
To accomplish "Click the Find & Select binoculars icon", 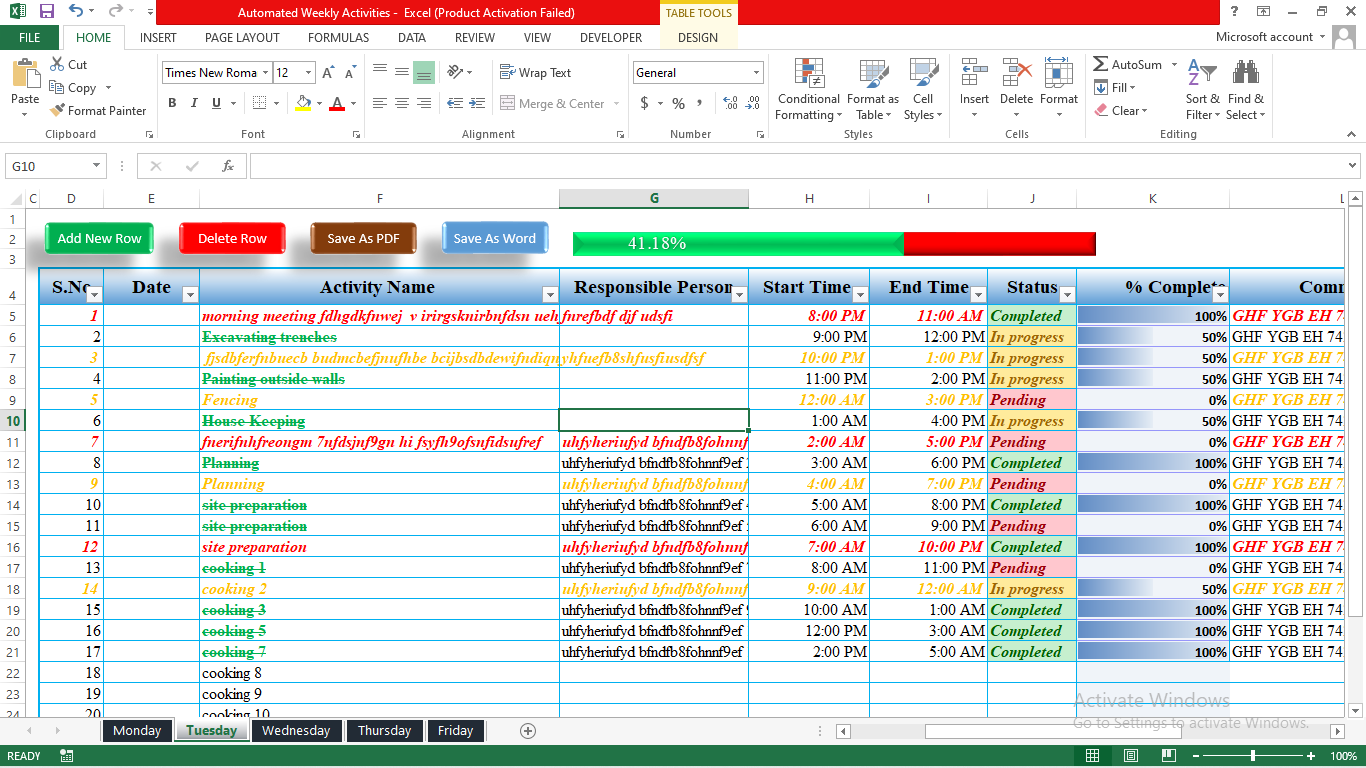I will 1245,75.
